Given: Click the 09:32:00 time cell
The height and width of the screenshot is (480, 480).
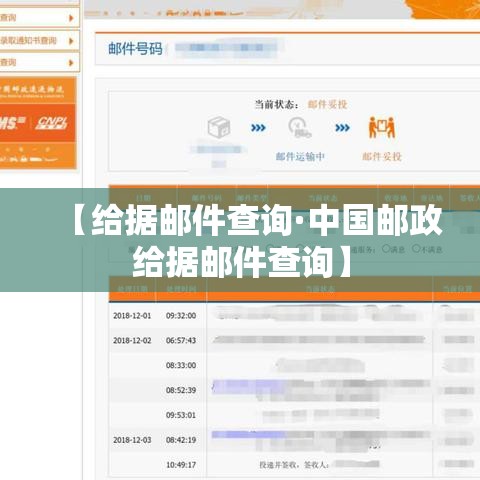Looking at the screenshot, I should coord(181,315).
